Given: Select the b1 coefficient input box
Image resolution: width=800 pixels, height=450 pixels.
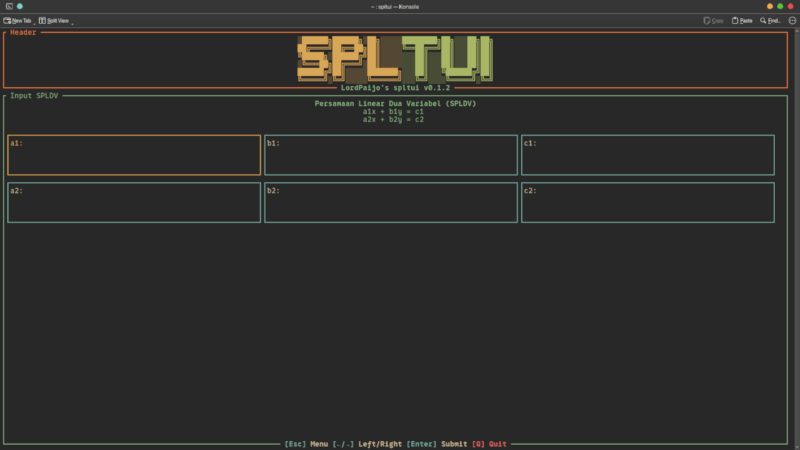Looking at the screenshot, I should click(x=390, y=155).
